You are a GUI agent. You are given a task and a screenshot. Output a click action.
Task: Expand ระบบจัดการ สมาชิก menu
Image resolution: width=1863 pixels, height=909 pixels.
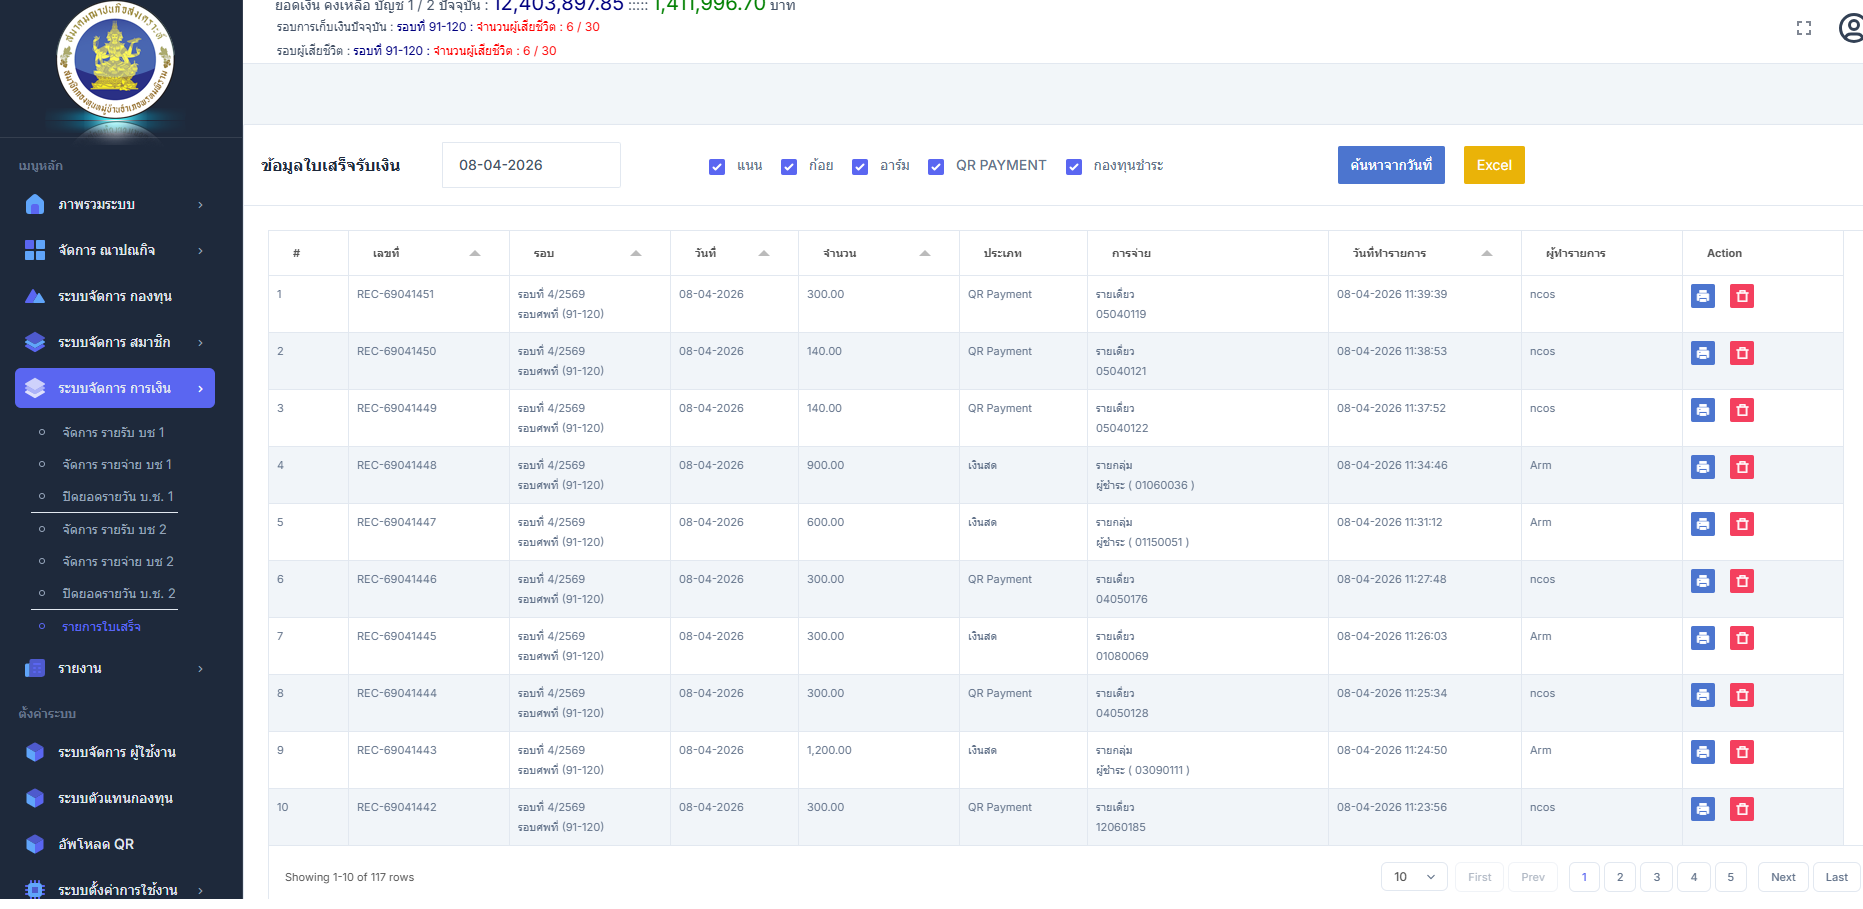point(115,342)
